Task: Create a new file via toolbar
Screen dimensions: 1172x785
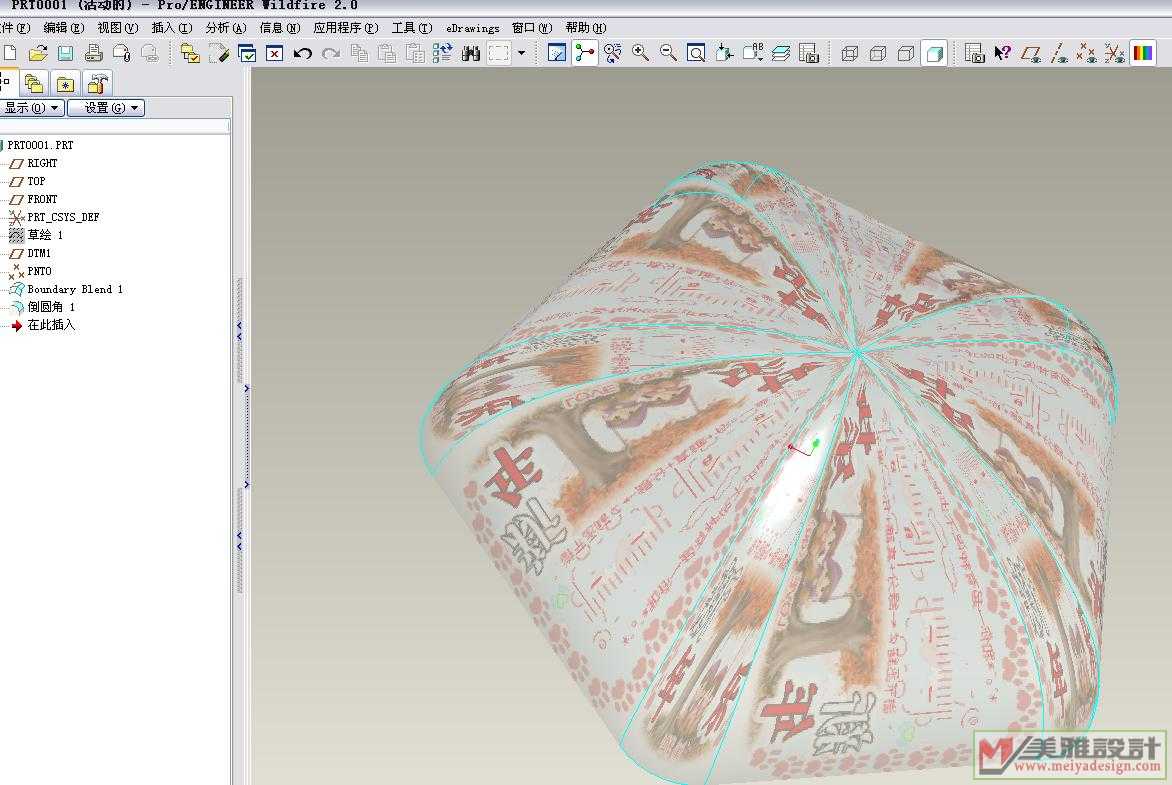Action: tap(10, 53)
